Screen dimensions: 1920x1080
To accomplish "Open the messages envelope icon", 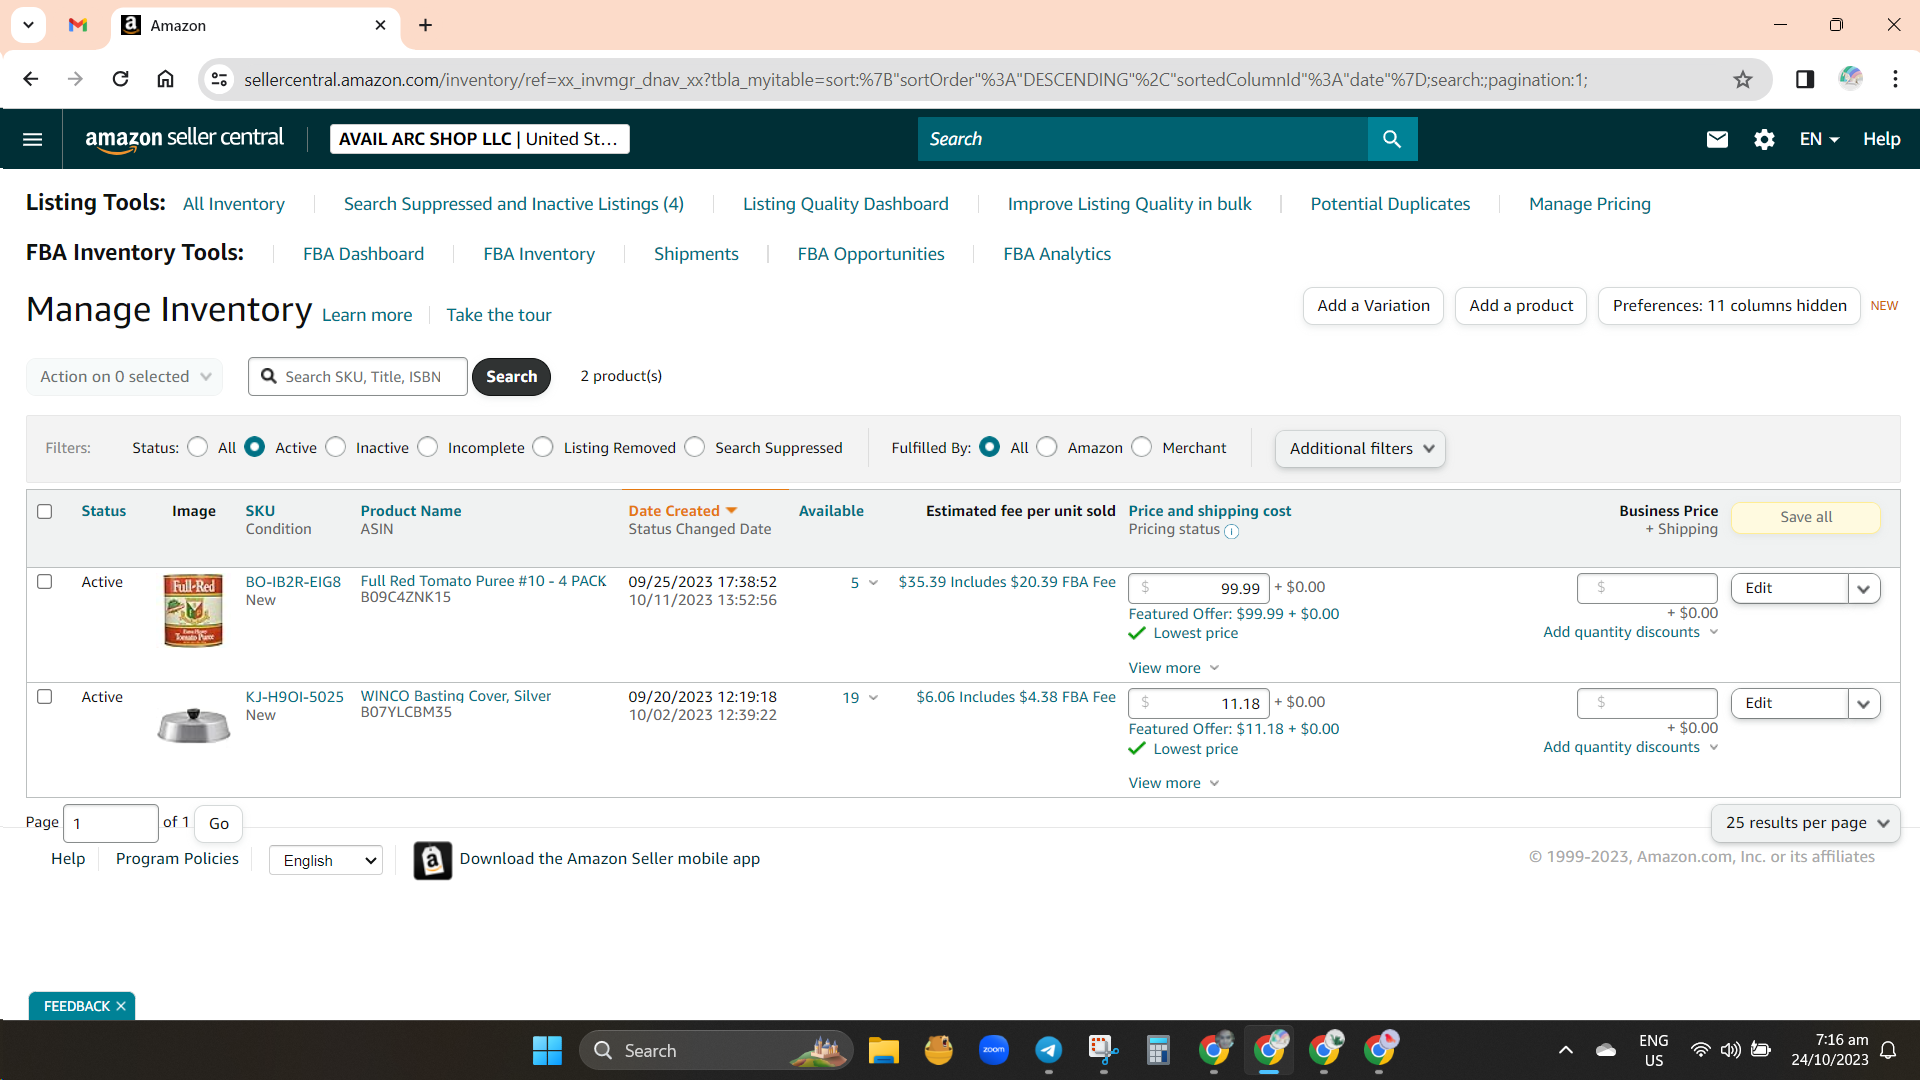I will coord(1717,139).
